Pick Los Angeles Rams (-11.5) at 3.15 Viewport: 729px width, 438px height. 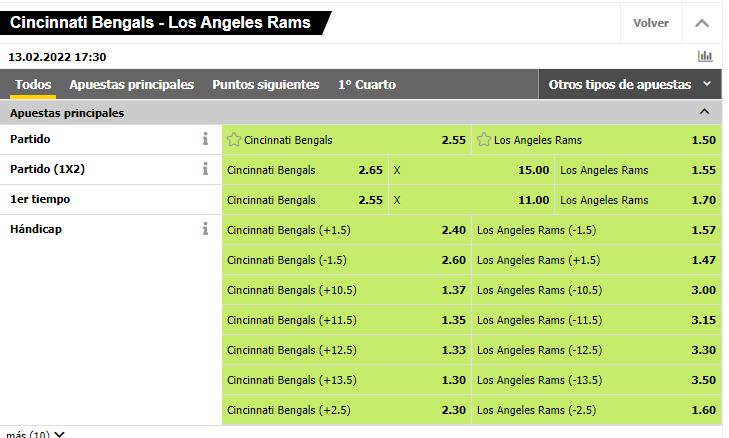pyautogui.click(x=596, y=320)
